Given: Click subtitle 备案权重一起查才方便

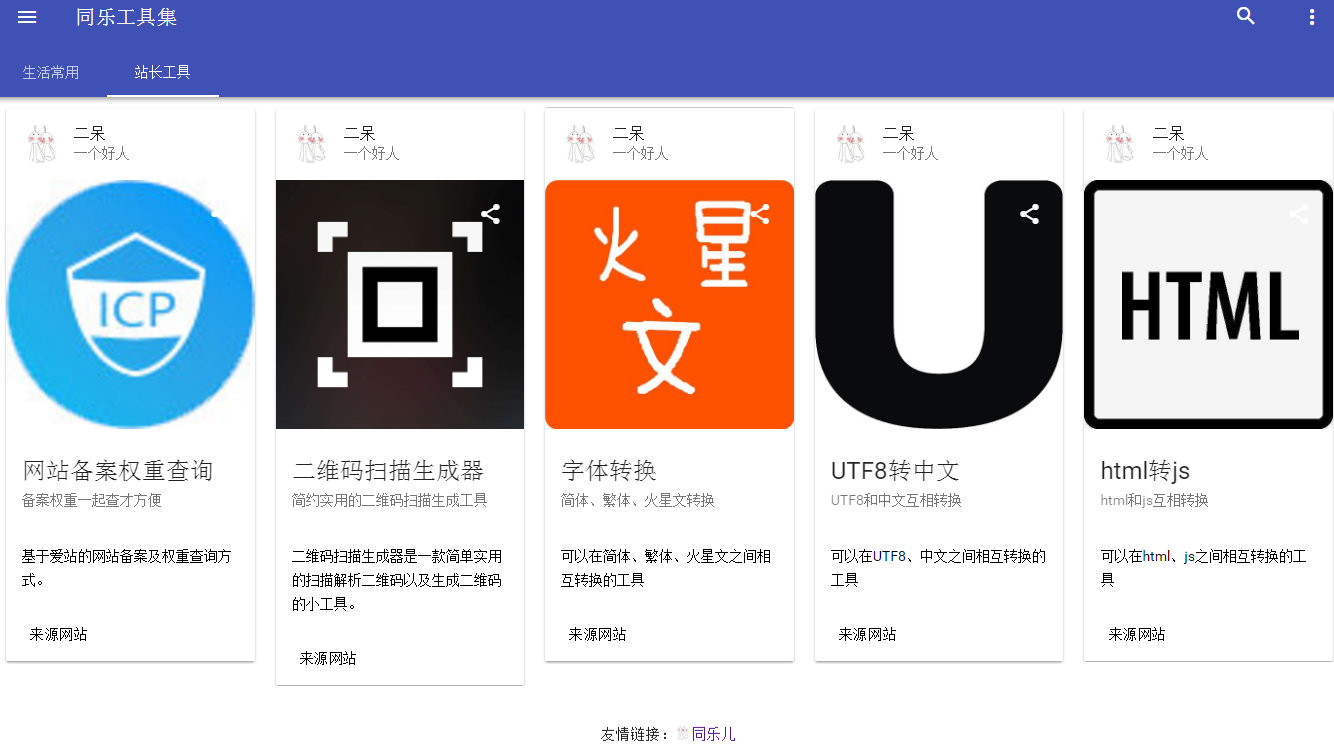Looking at the screenshot, I should (x=92, y=500).
